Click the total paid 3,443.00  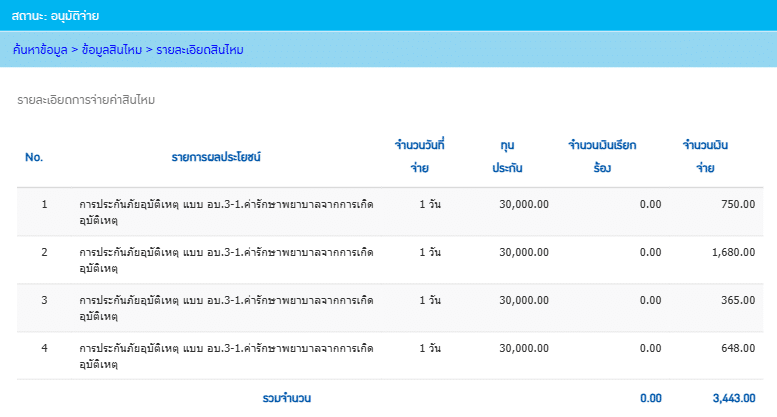pyautogui.click(x=734, y=398)
